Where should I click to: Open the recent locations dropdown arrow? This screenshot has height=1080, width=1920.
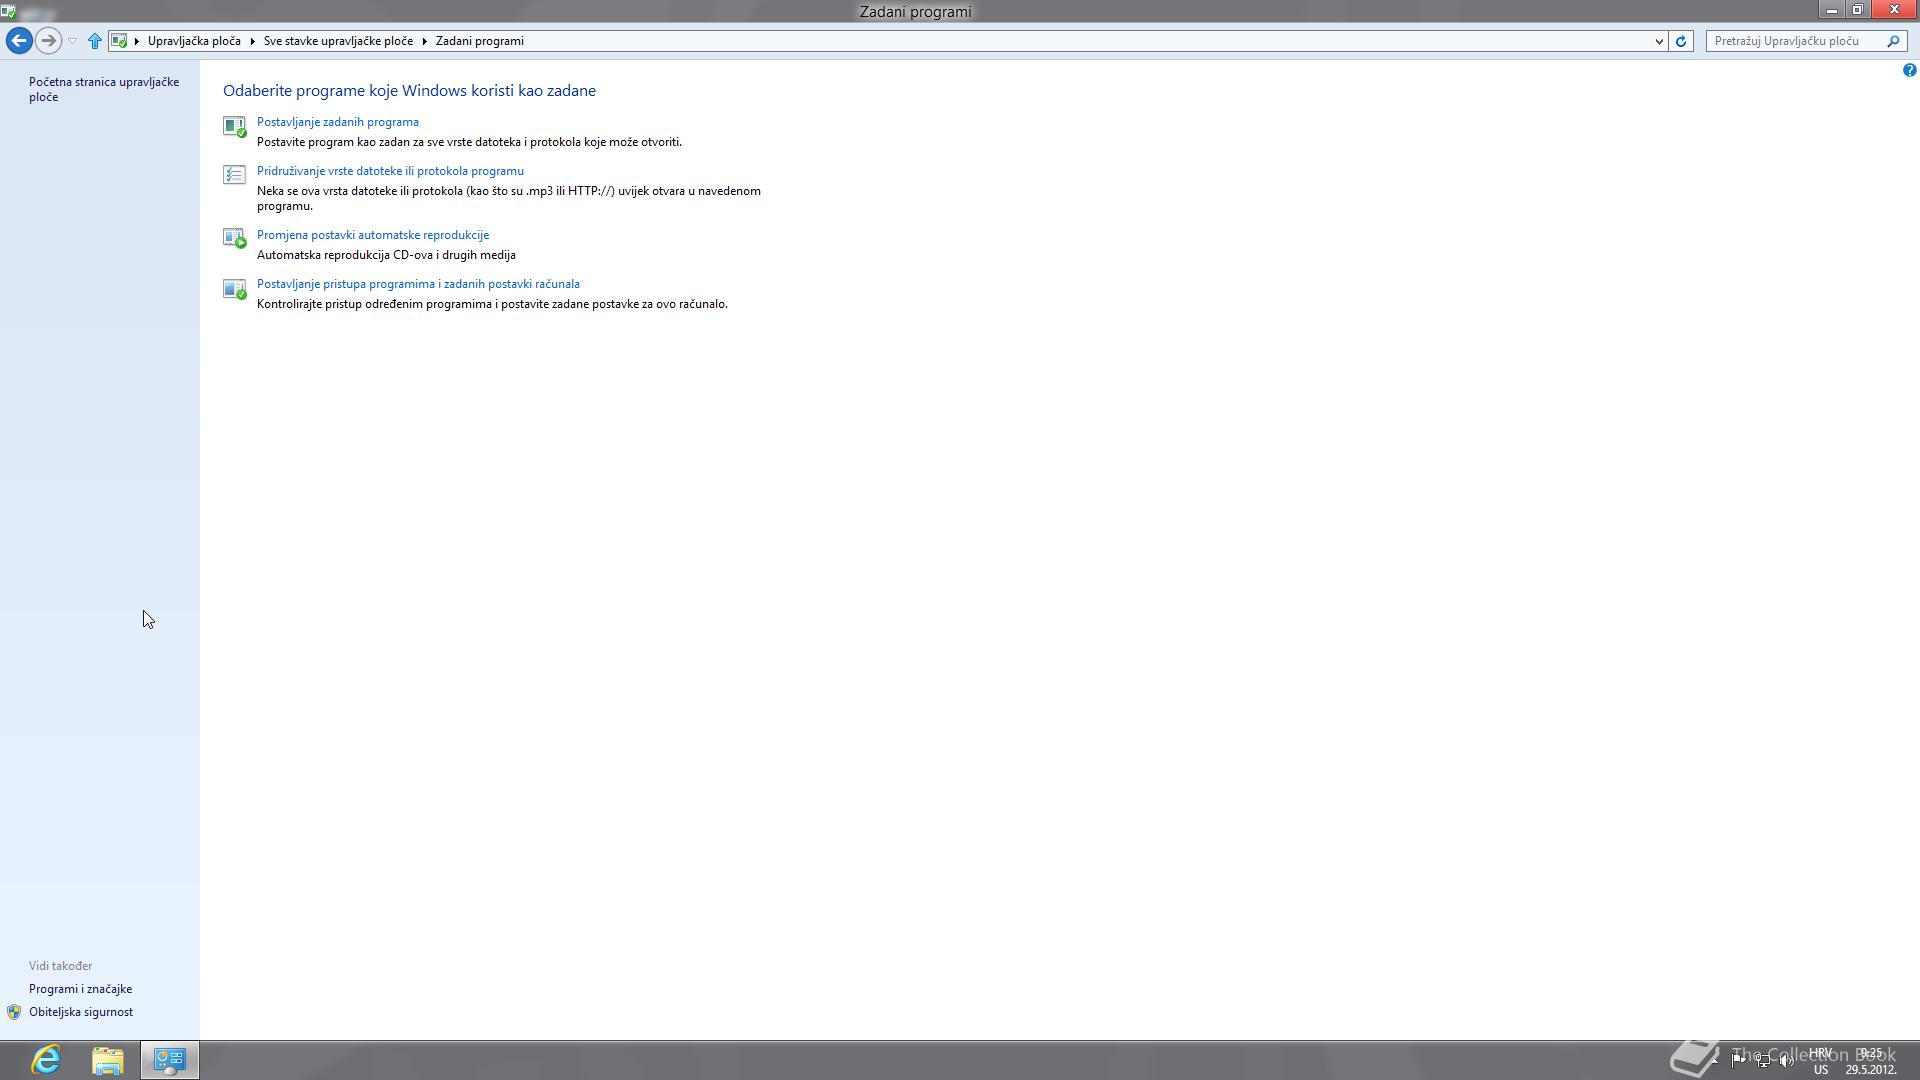[x=72, y=41]
